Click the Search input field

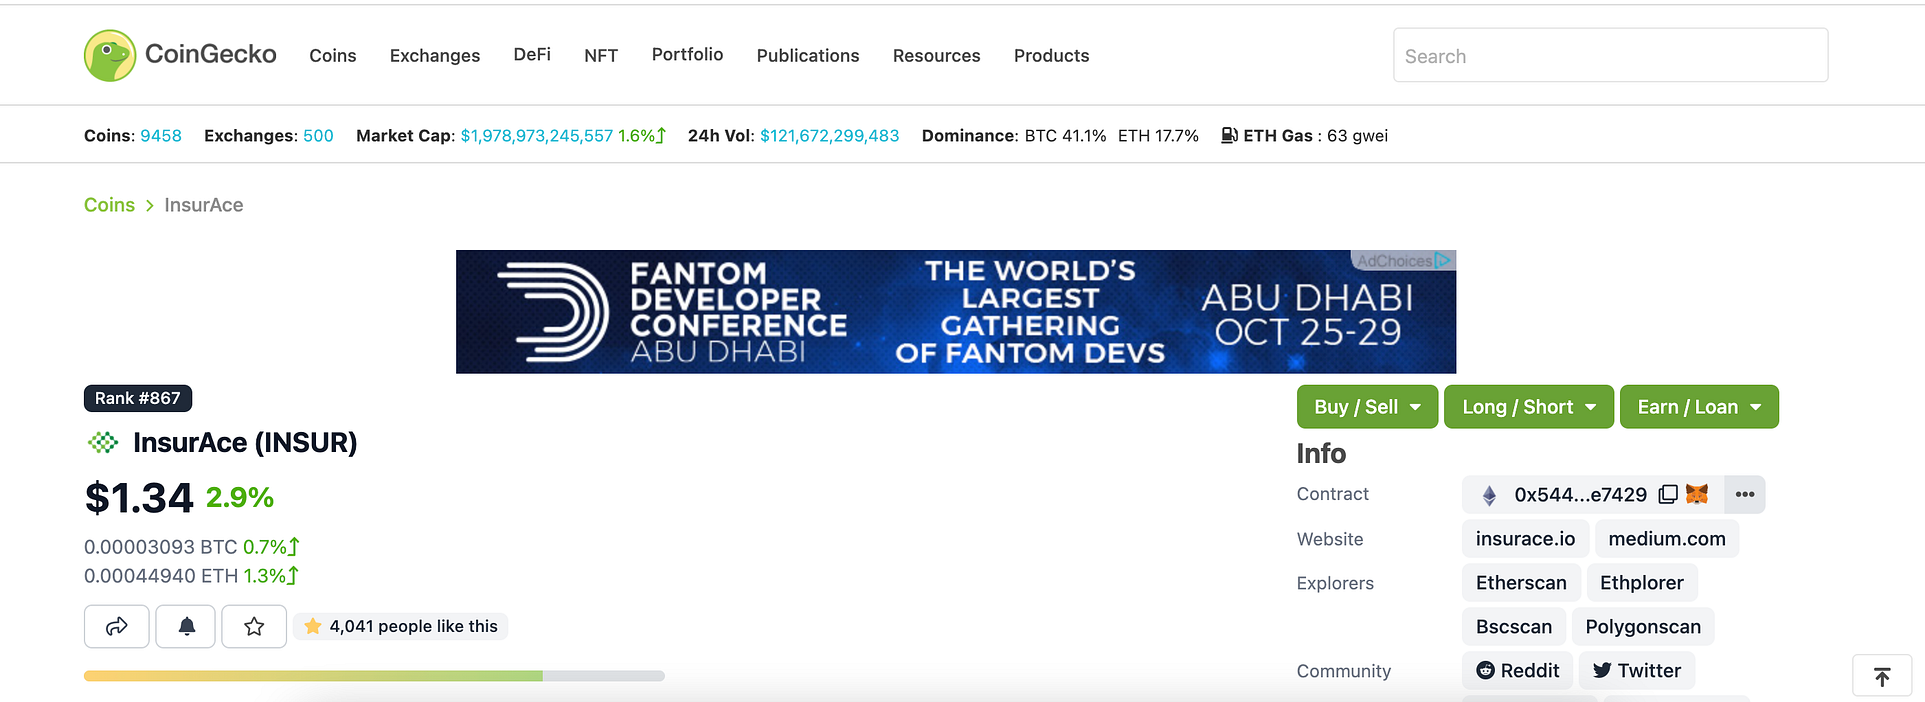[1610, 55]
